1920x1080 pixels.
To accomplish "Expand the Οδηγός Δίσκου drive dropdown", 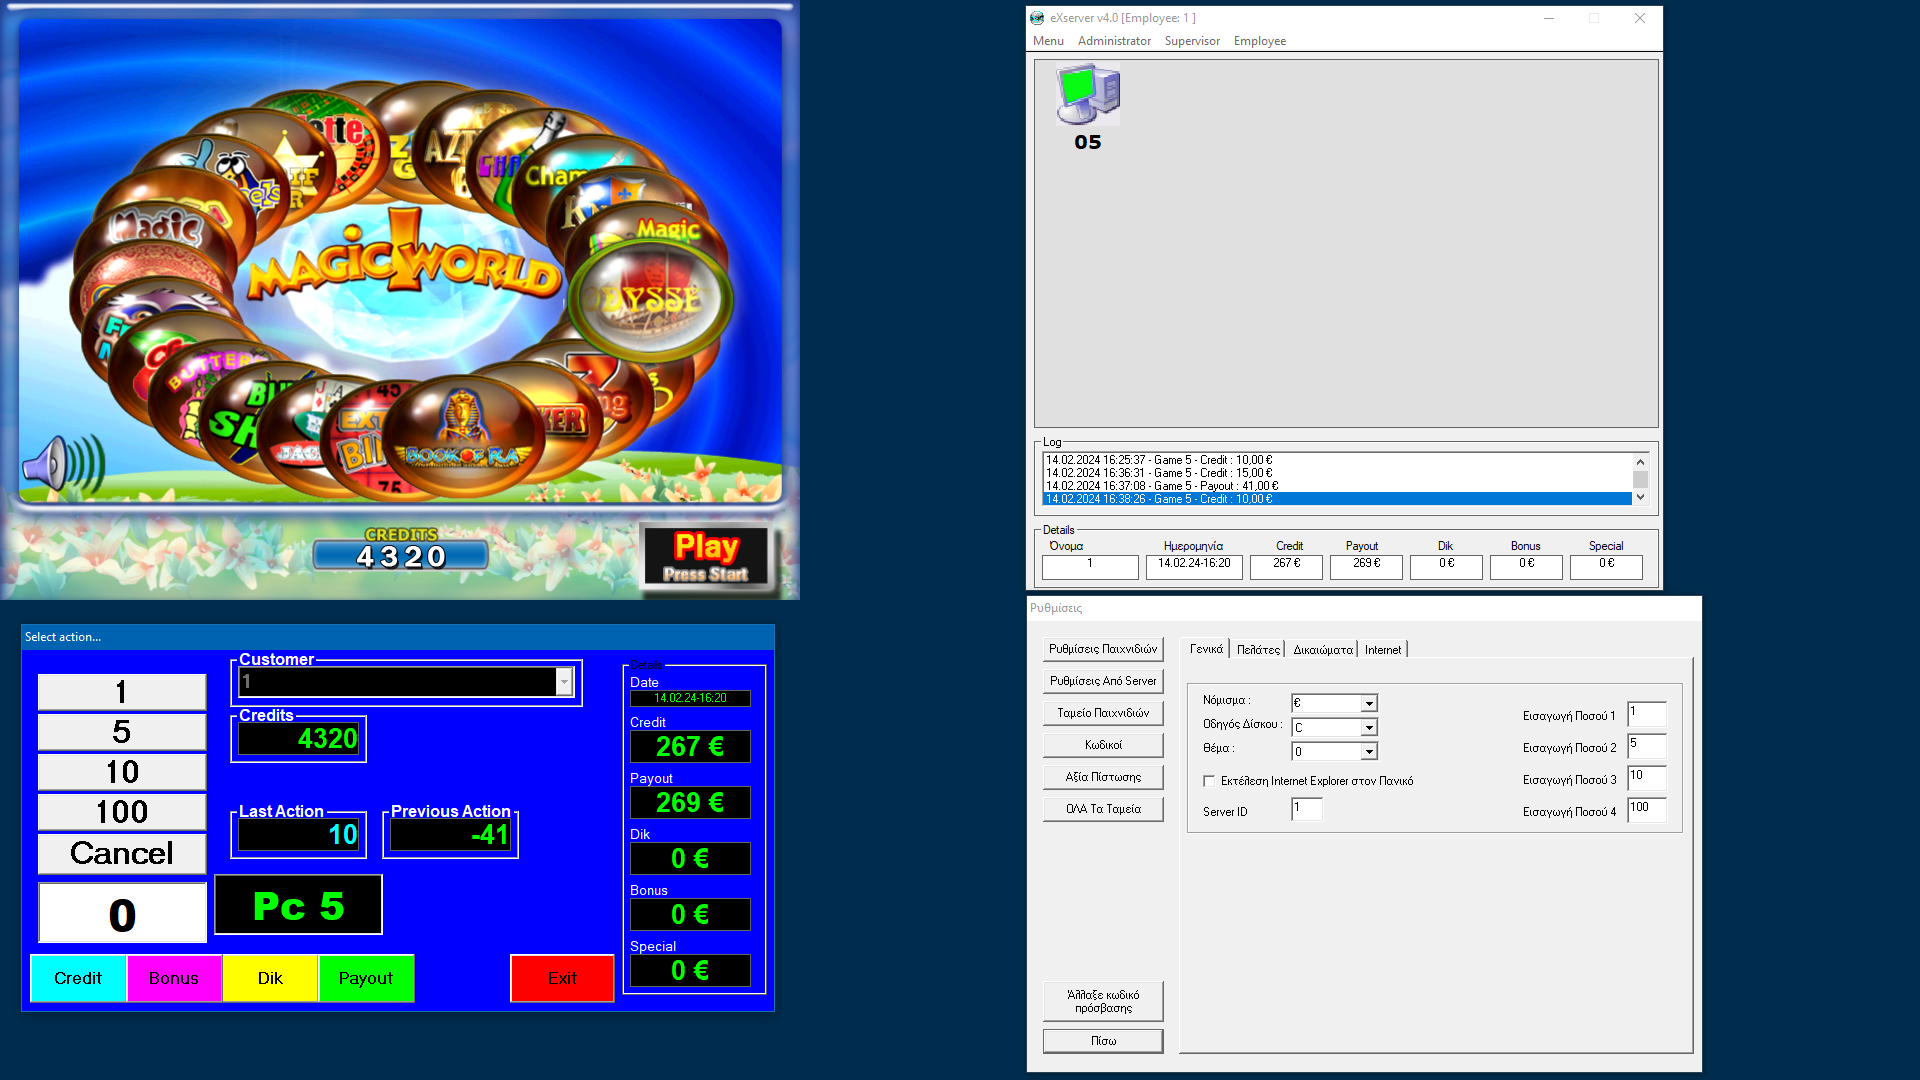I will pyautogui.click(x=1369, y=728).
